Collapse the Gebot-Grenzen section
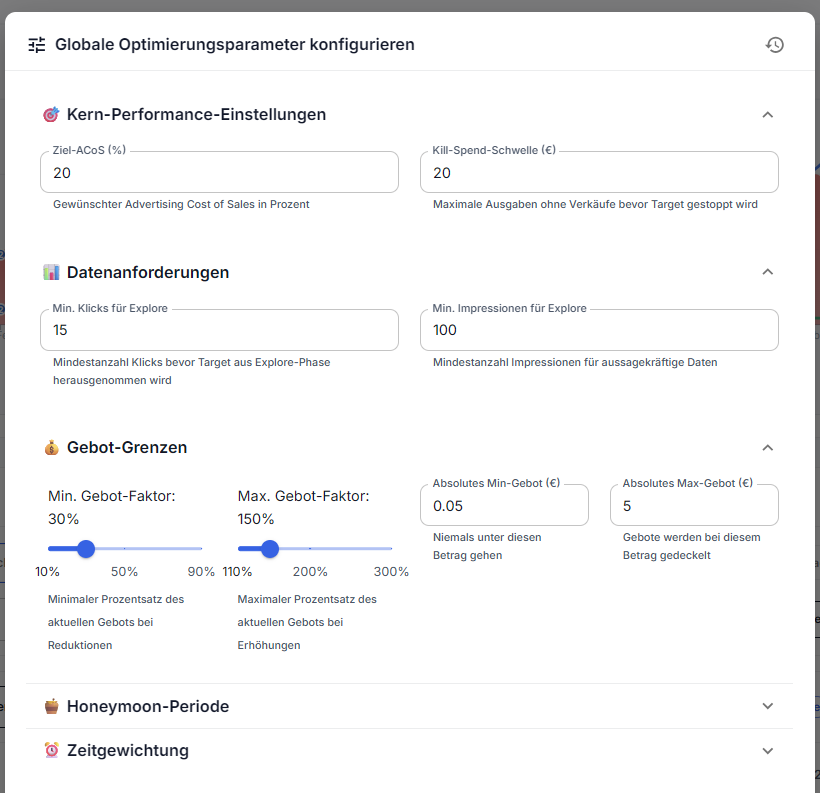820x793 pixels. click(x=767, y=447)
